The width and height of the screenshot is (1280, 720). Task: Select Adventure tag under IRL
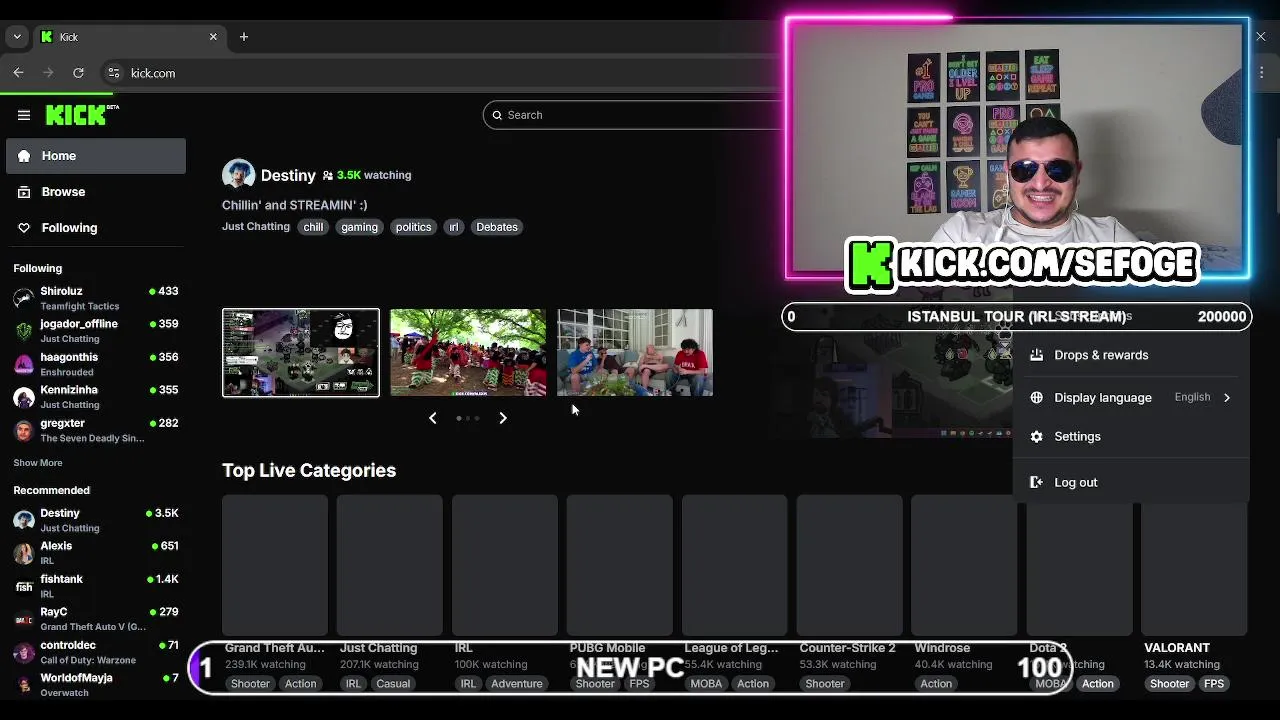pos(517,684)
